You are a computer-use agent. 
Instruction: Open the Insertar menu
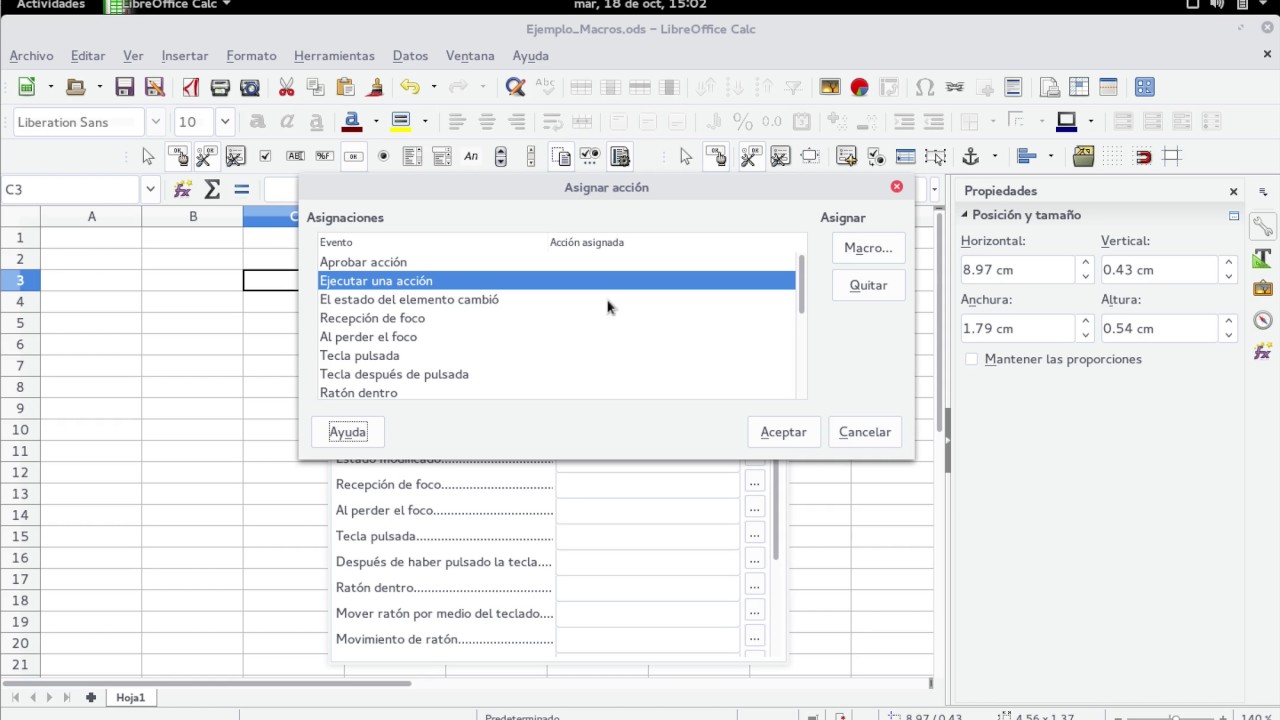tap(185, 56)
